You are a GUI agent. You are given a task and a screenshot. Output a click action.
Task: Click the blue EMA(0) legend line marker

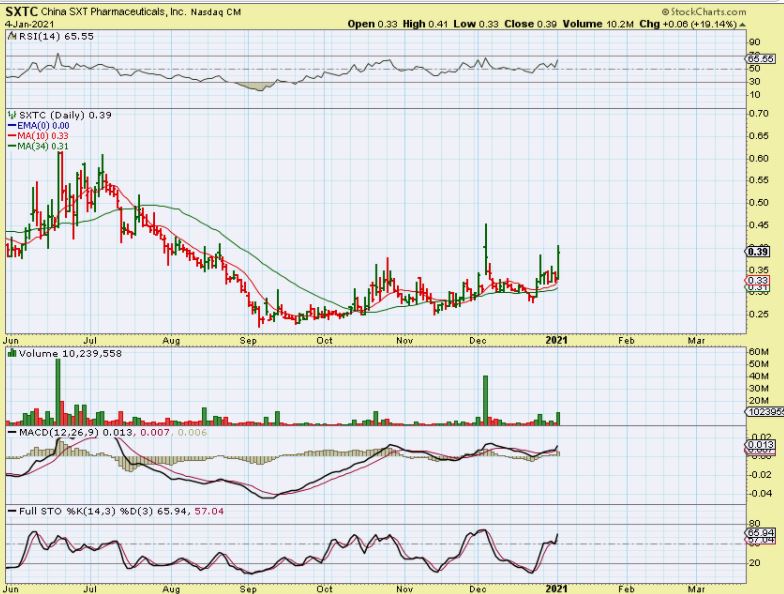coord(12,126)
